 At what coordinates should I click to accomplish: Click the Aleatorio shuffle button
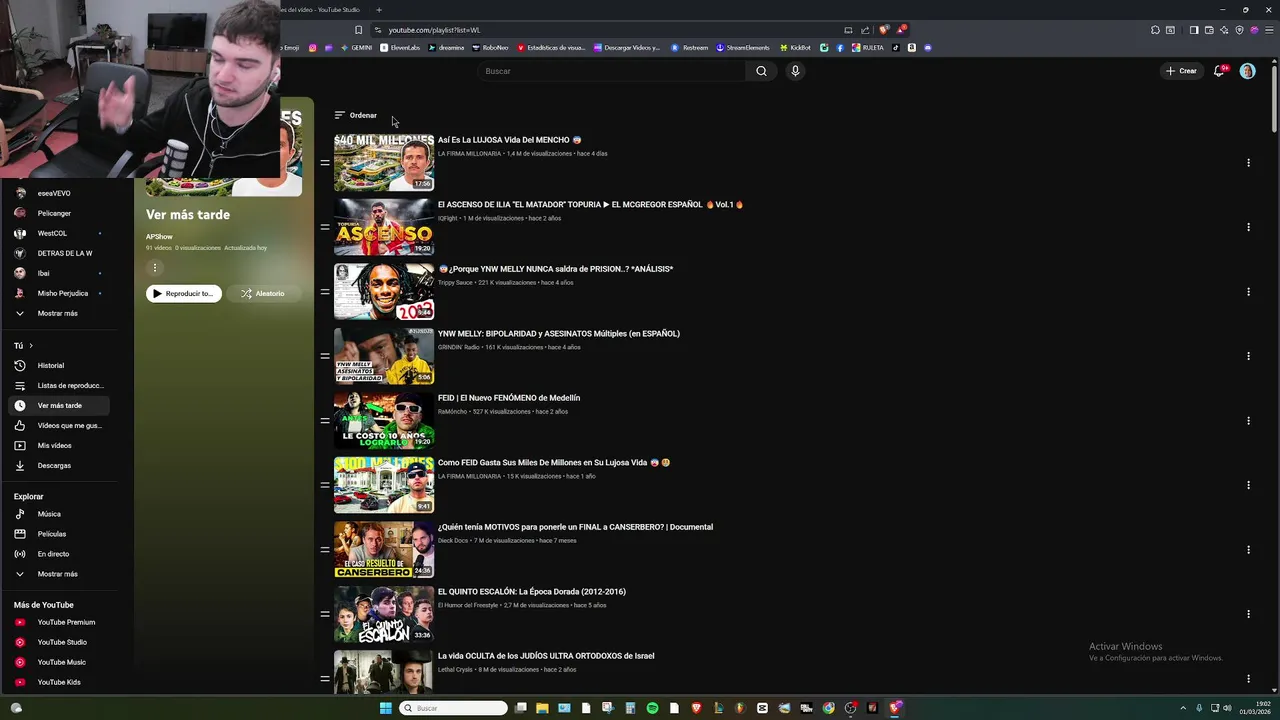[263, 294]
